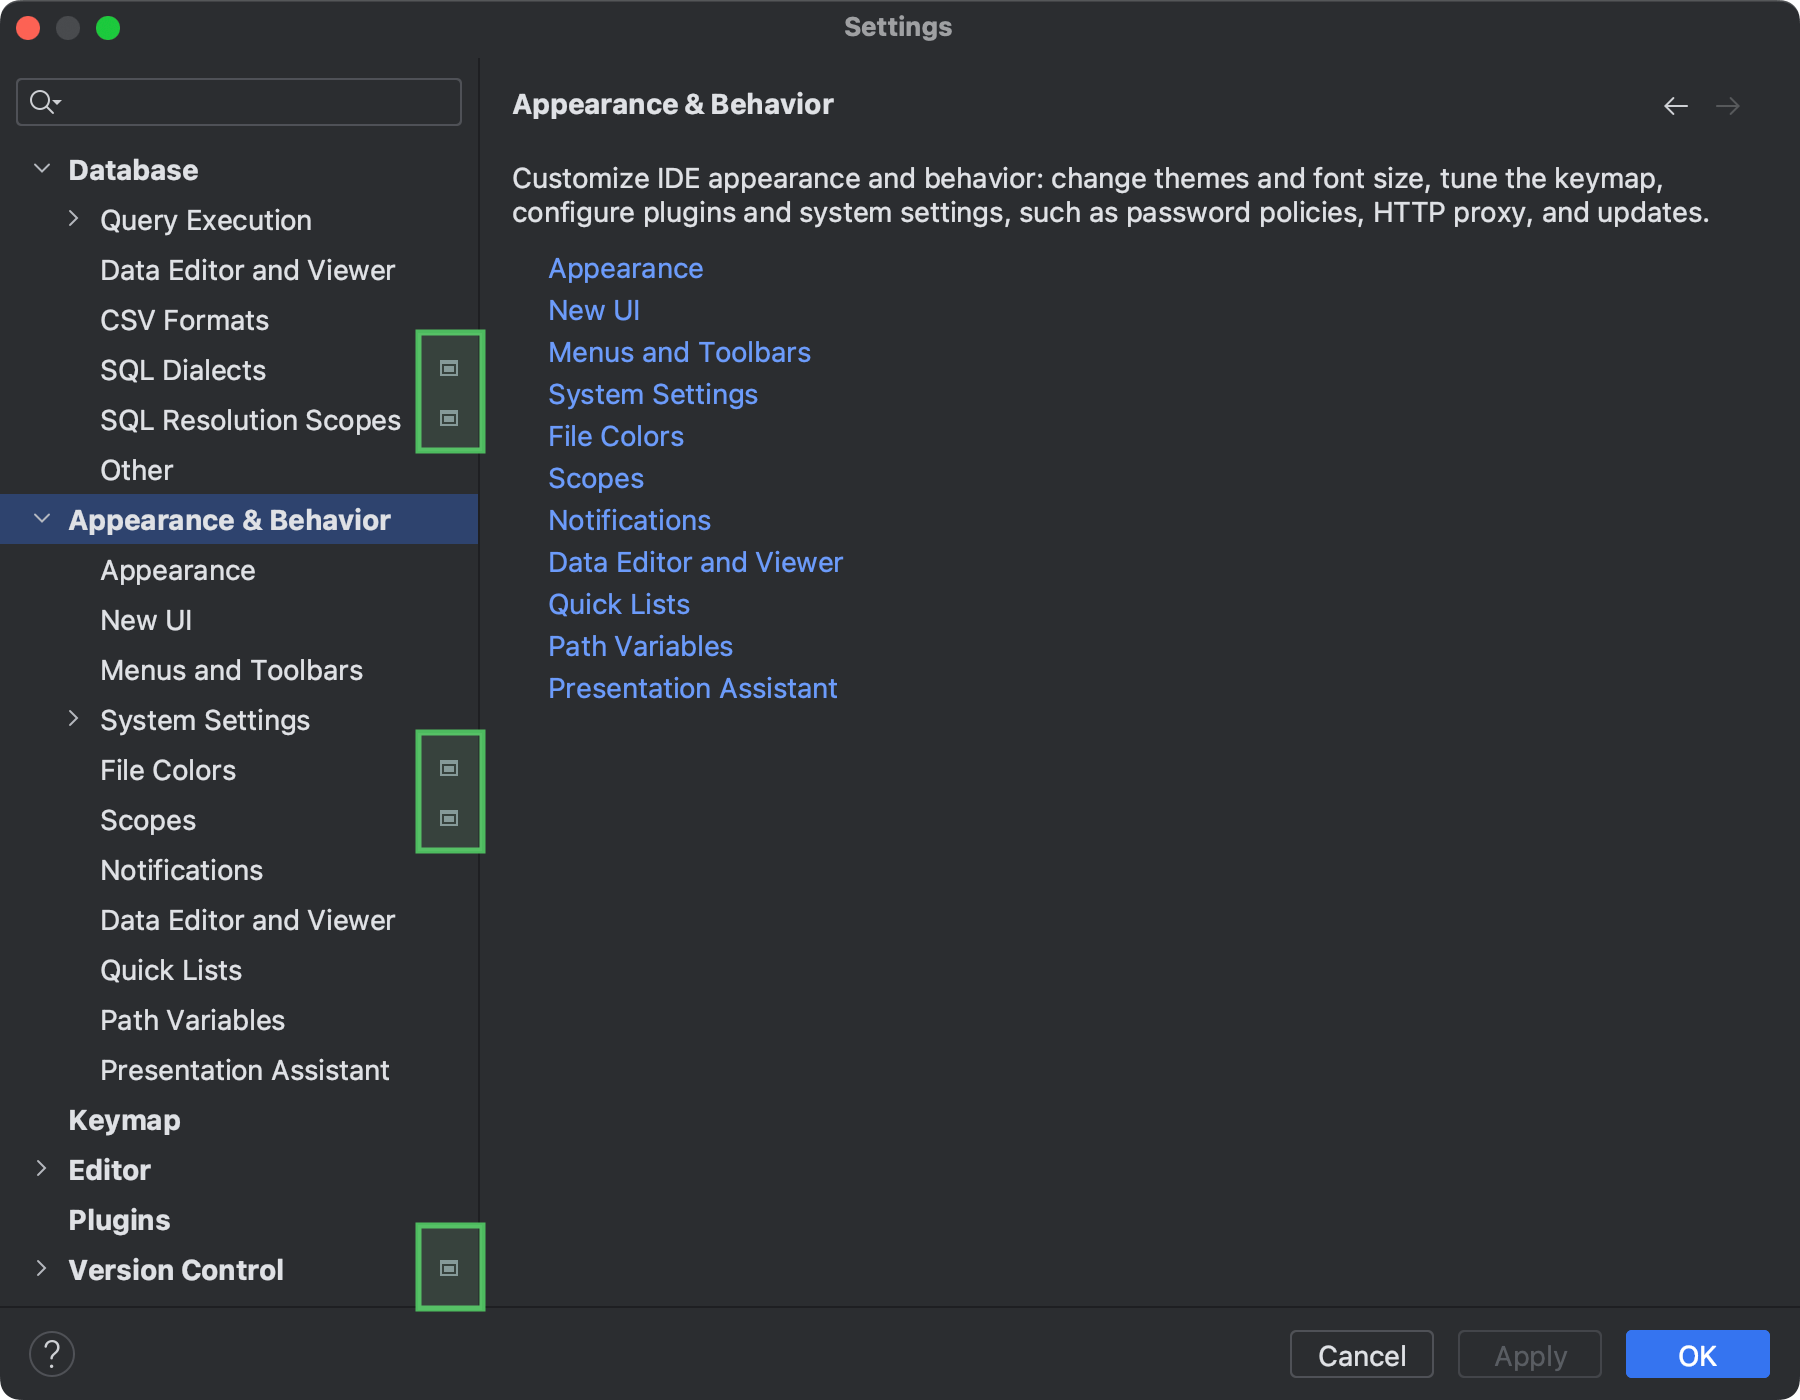Expand System Settings subtree
This screenshot has width=1800, height=1400.
73,718
